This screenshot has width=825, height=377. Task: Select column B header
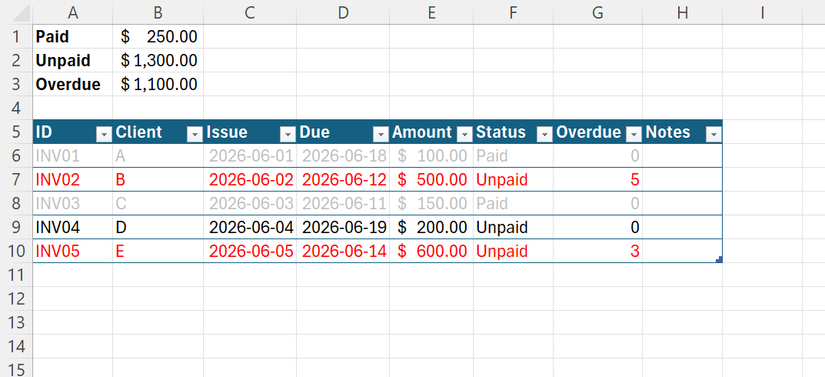point(158,13)
